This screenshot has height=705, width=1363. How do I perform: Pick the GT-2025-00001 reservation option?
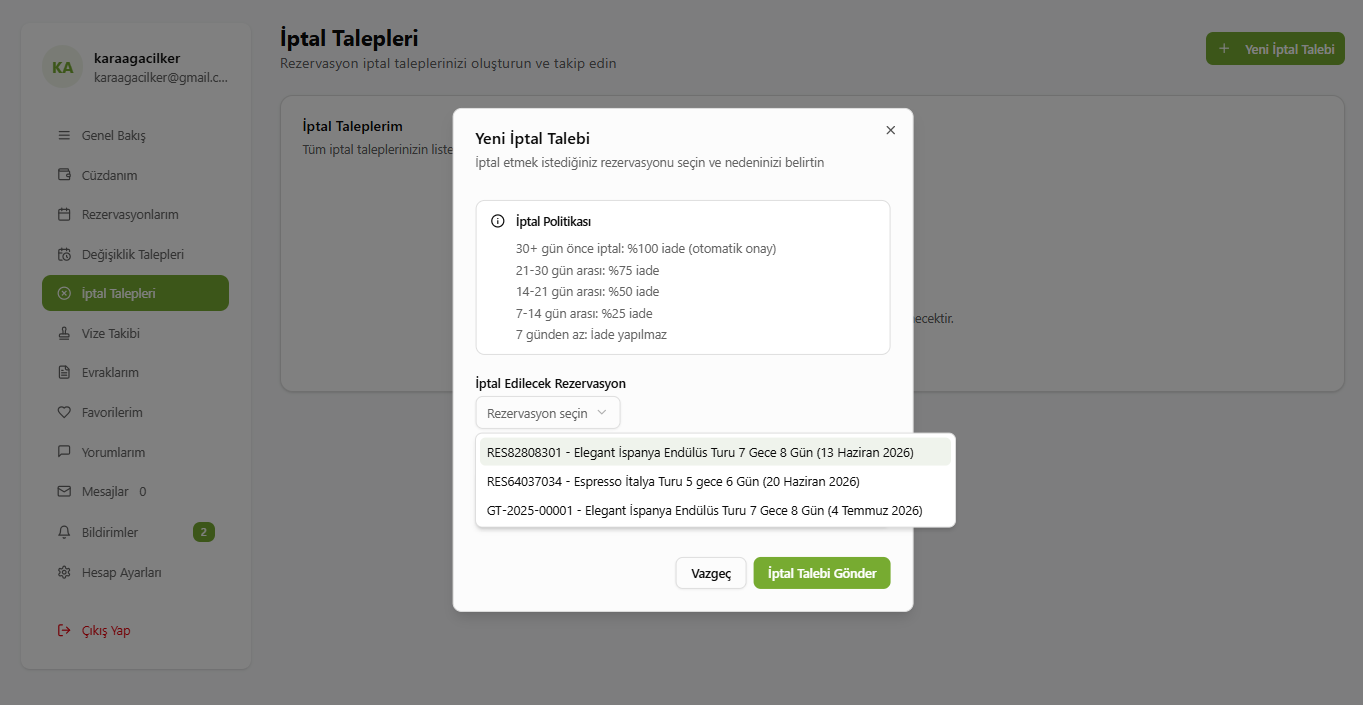pyautogui.click(x=704, y=510)
